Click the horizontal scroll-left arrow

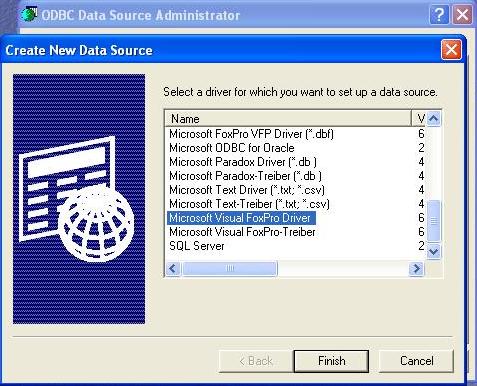(173, 268)
